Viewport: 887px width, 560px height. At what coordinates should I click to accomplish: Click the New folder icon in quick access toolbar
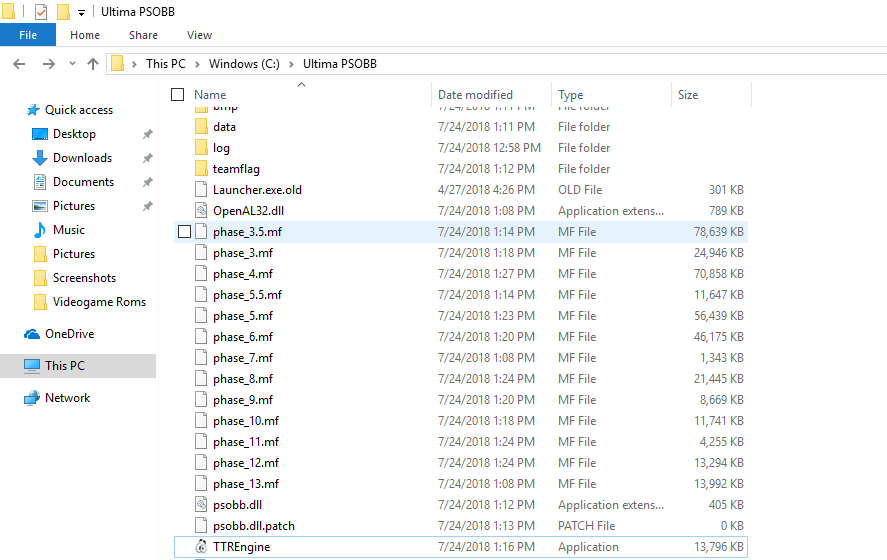(63, 11)
